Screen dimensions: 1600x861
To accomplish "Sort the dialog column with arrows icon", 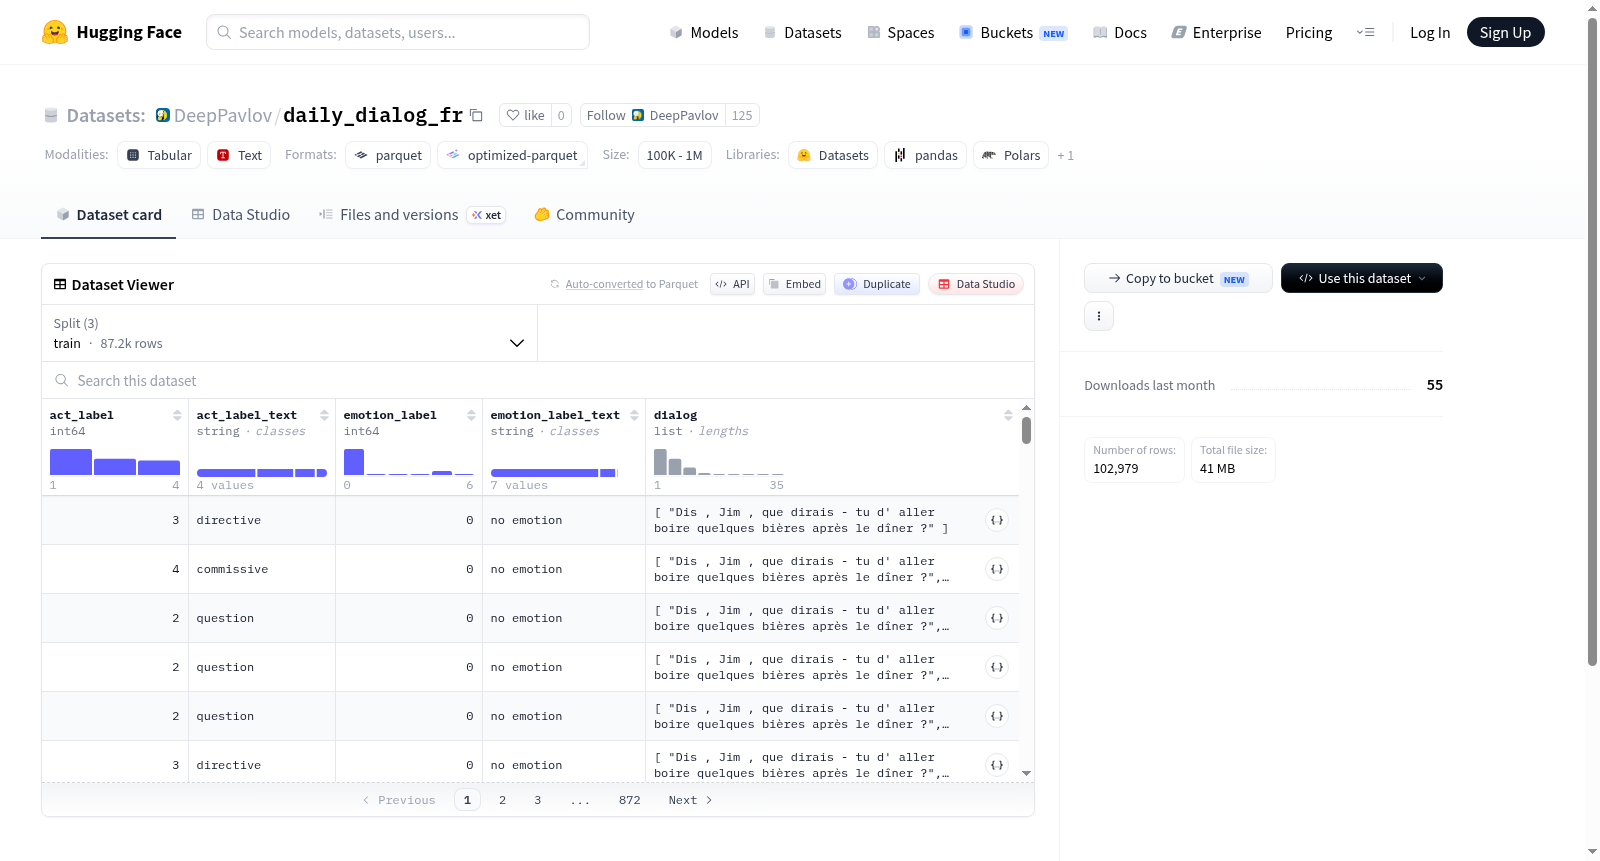I will tap(1008, 415).
